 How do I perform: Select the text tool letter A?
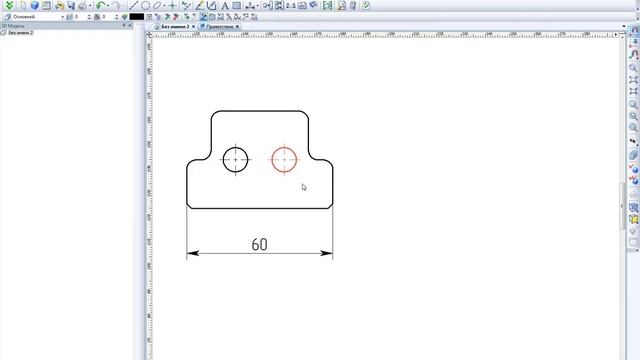(x=224, y=6)
